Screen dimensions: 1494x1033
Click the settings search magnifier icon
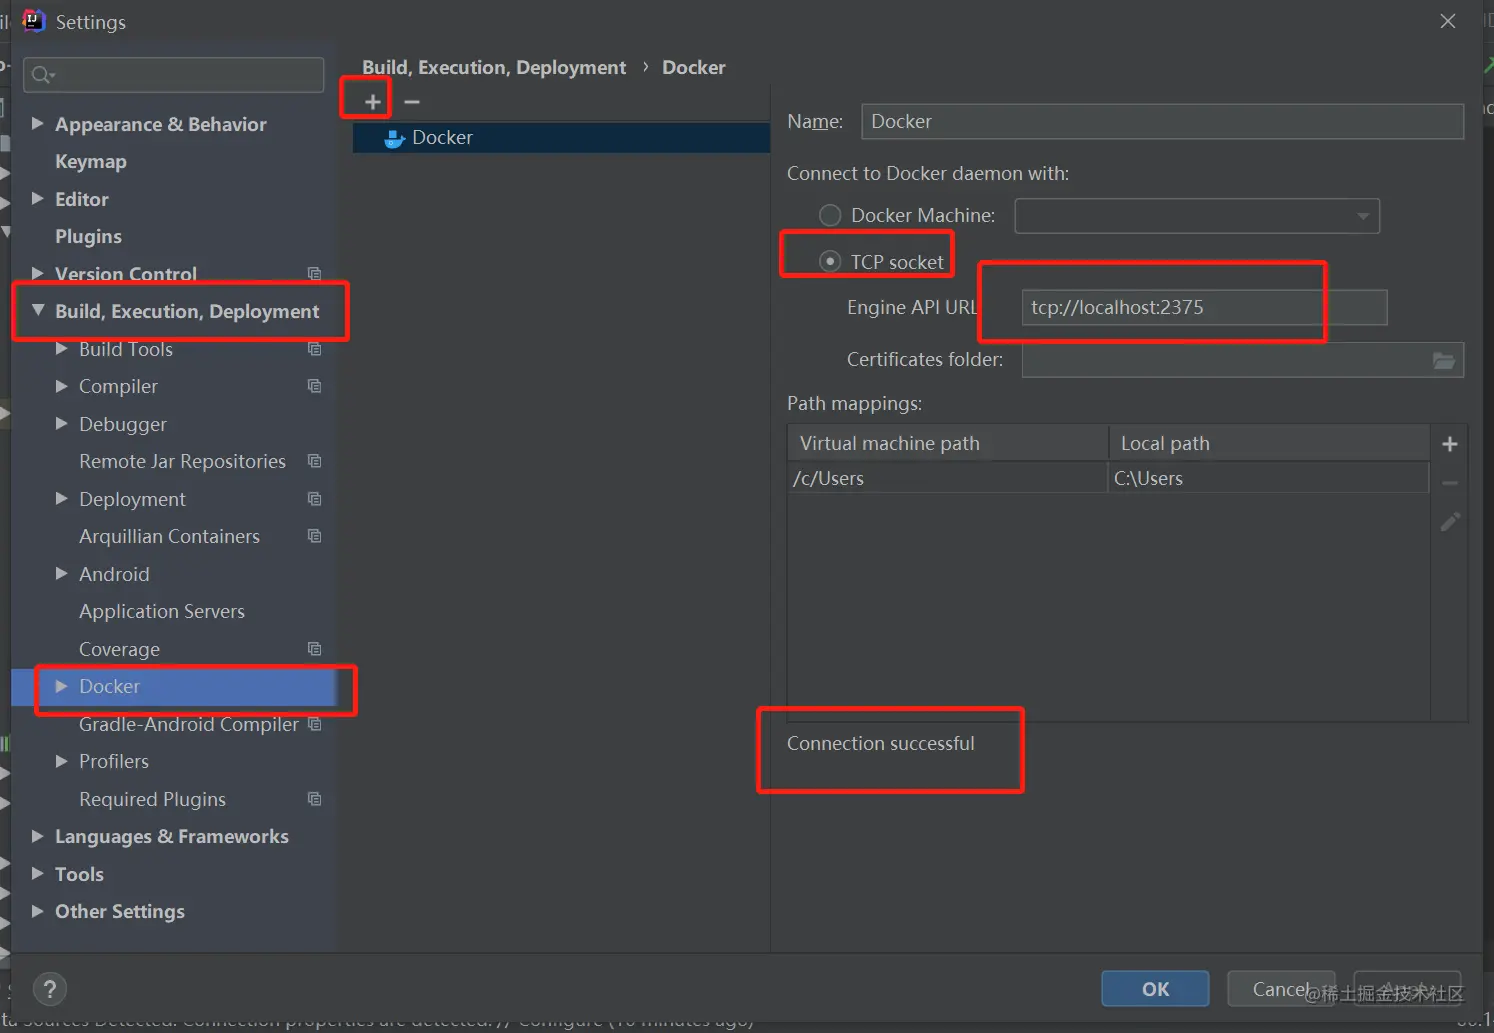[x=42, y=75]
